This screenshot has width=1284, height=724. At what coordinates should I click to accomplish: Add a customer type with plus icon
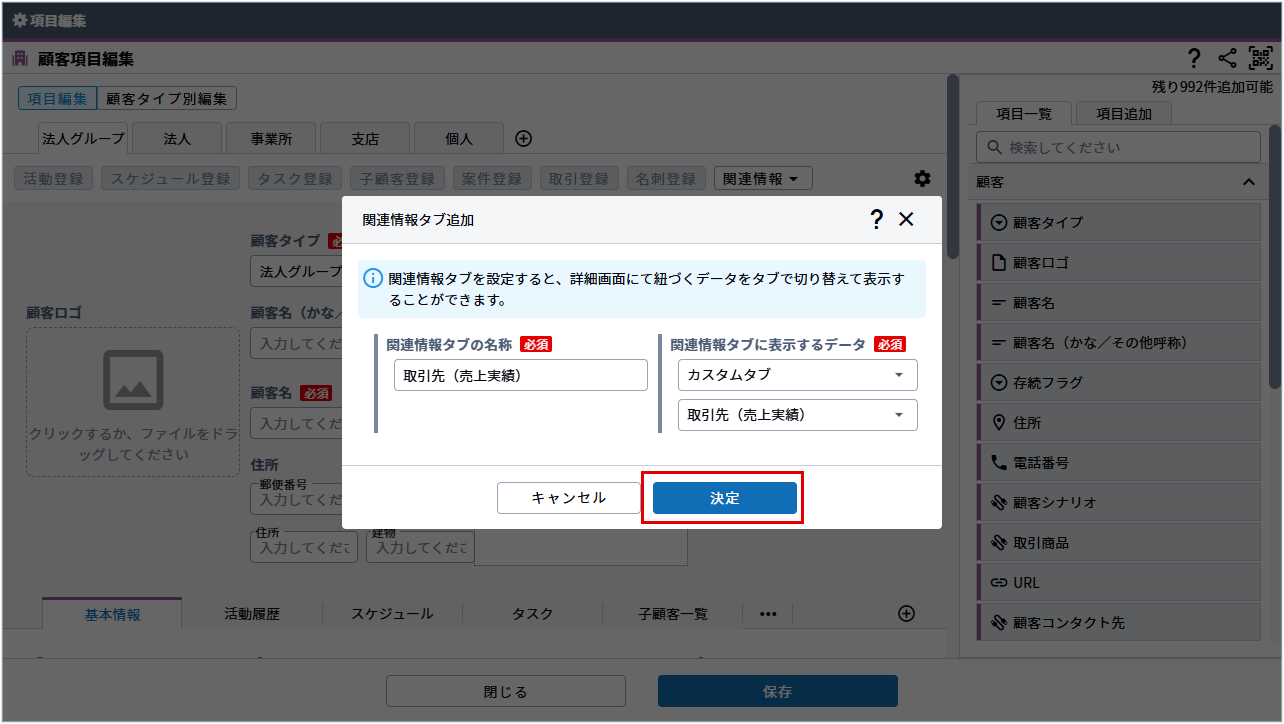pos(523,139)
